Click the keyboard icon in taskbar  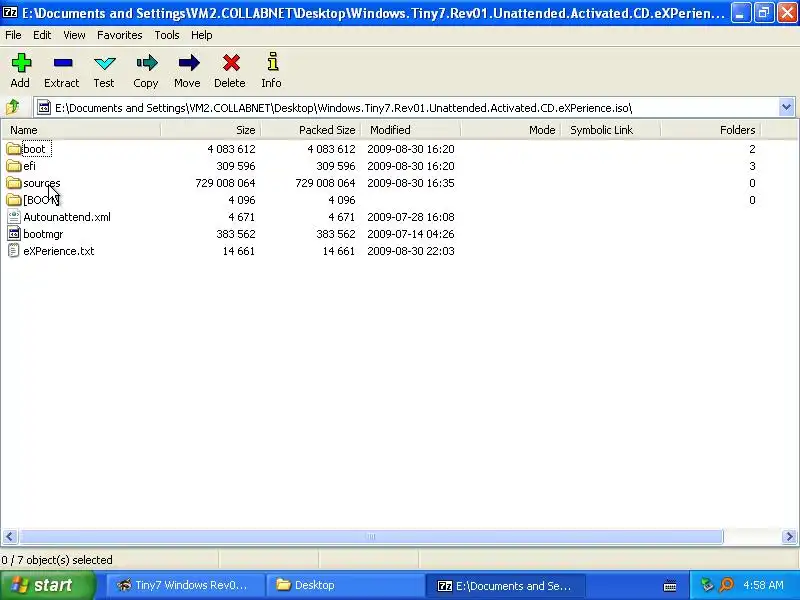[670, 586]
